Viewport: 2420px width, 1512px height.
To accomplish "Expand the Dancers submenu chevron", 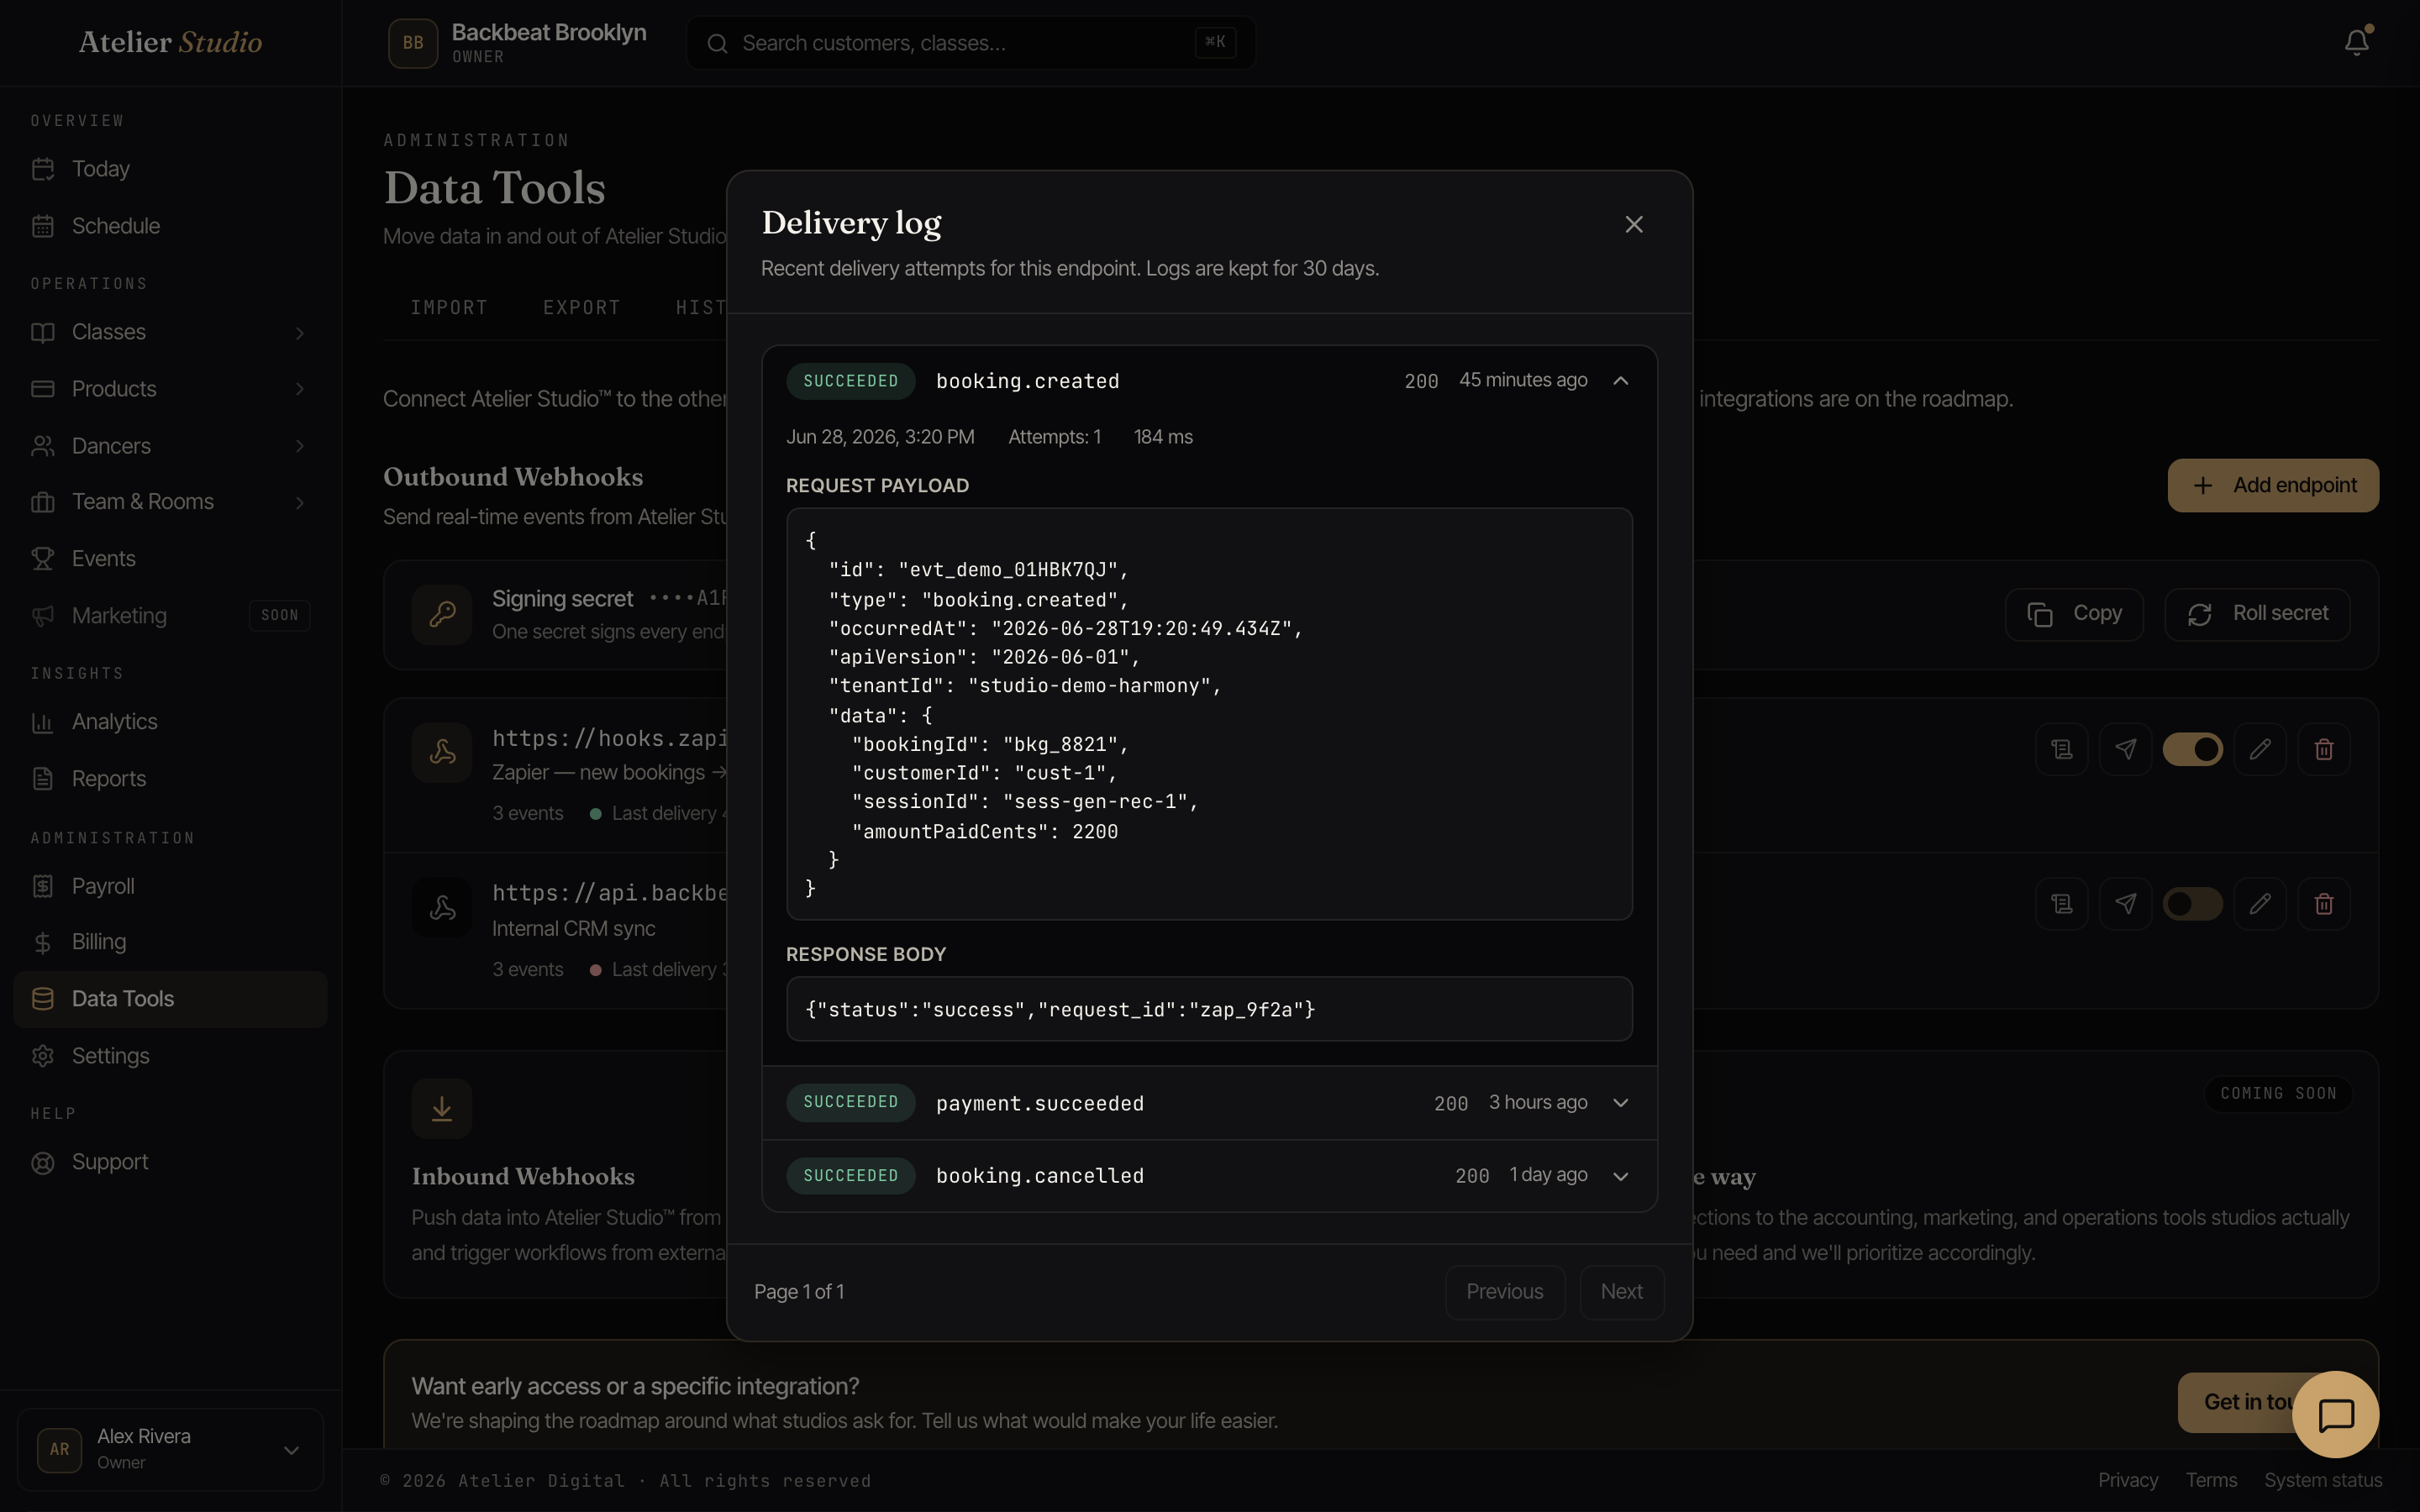I will click(299, 446).
